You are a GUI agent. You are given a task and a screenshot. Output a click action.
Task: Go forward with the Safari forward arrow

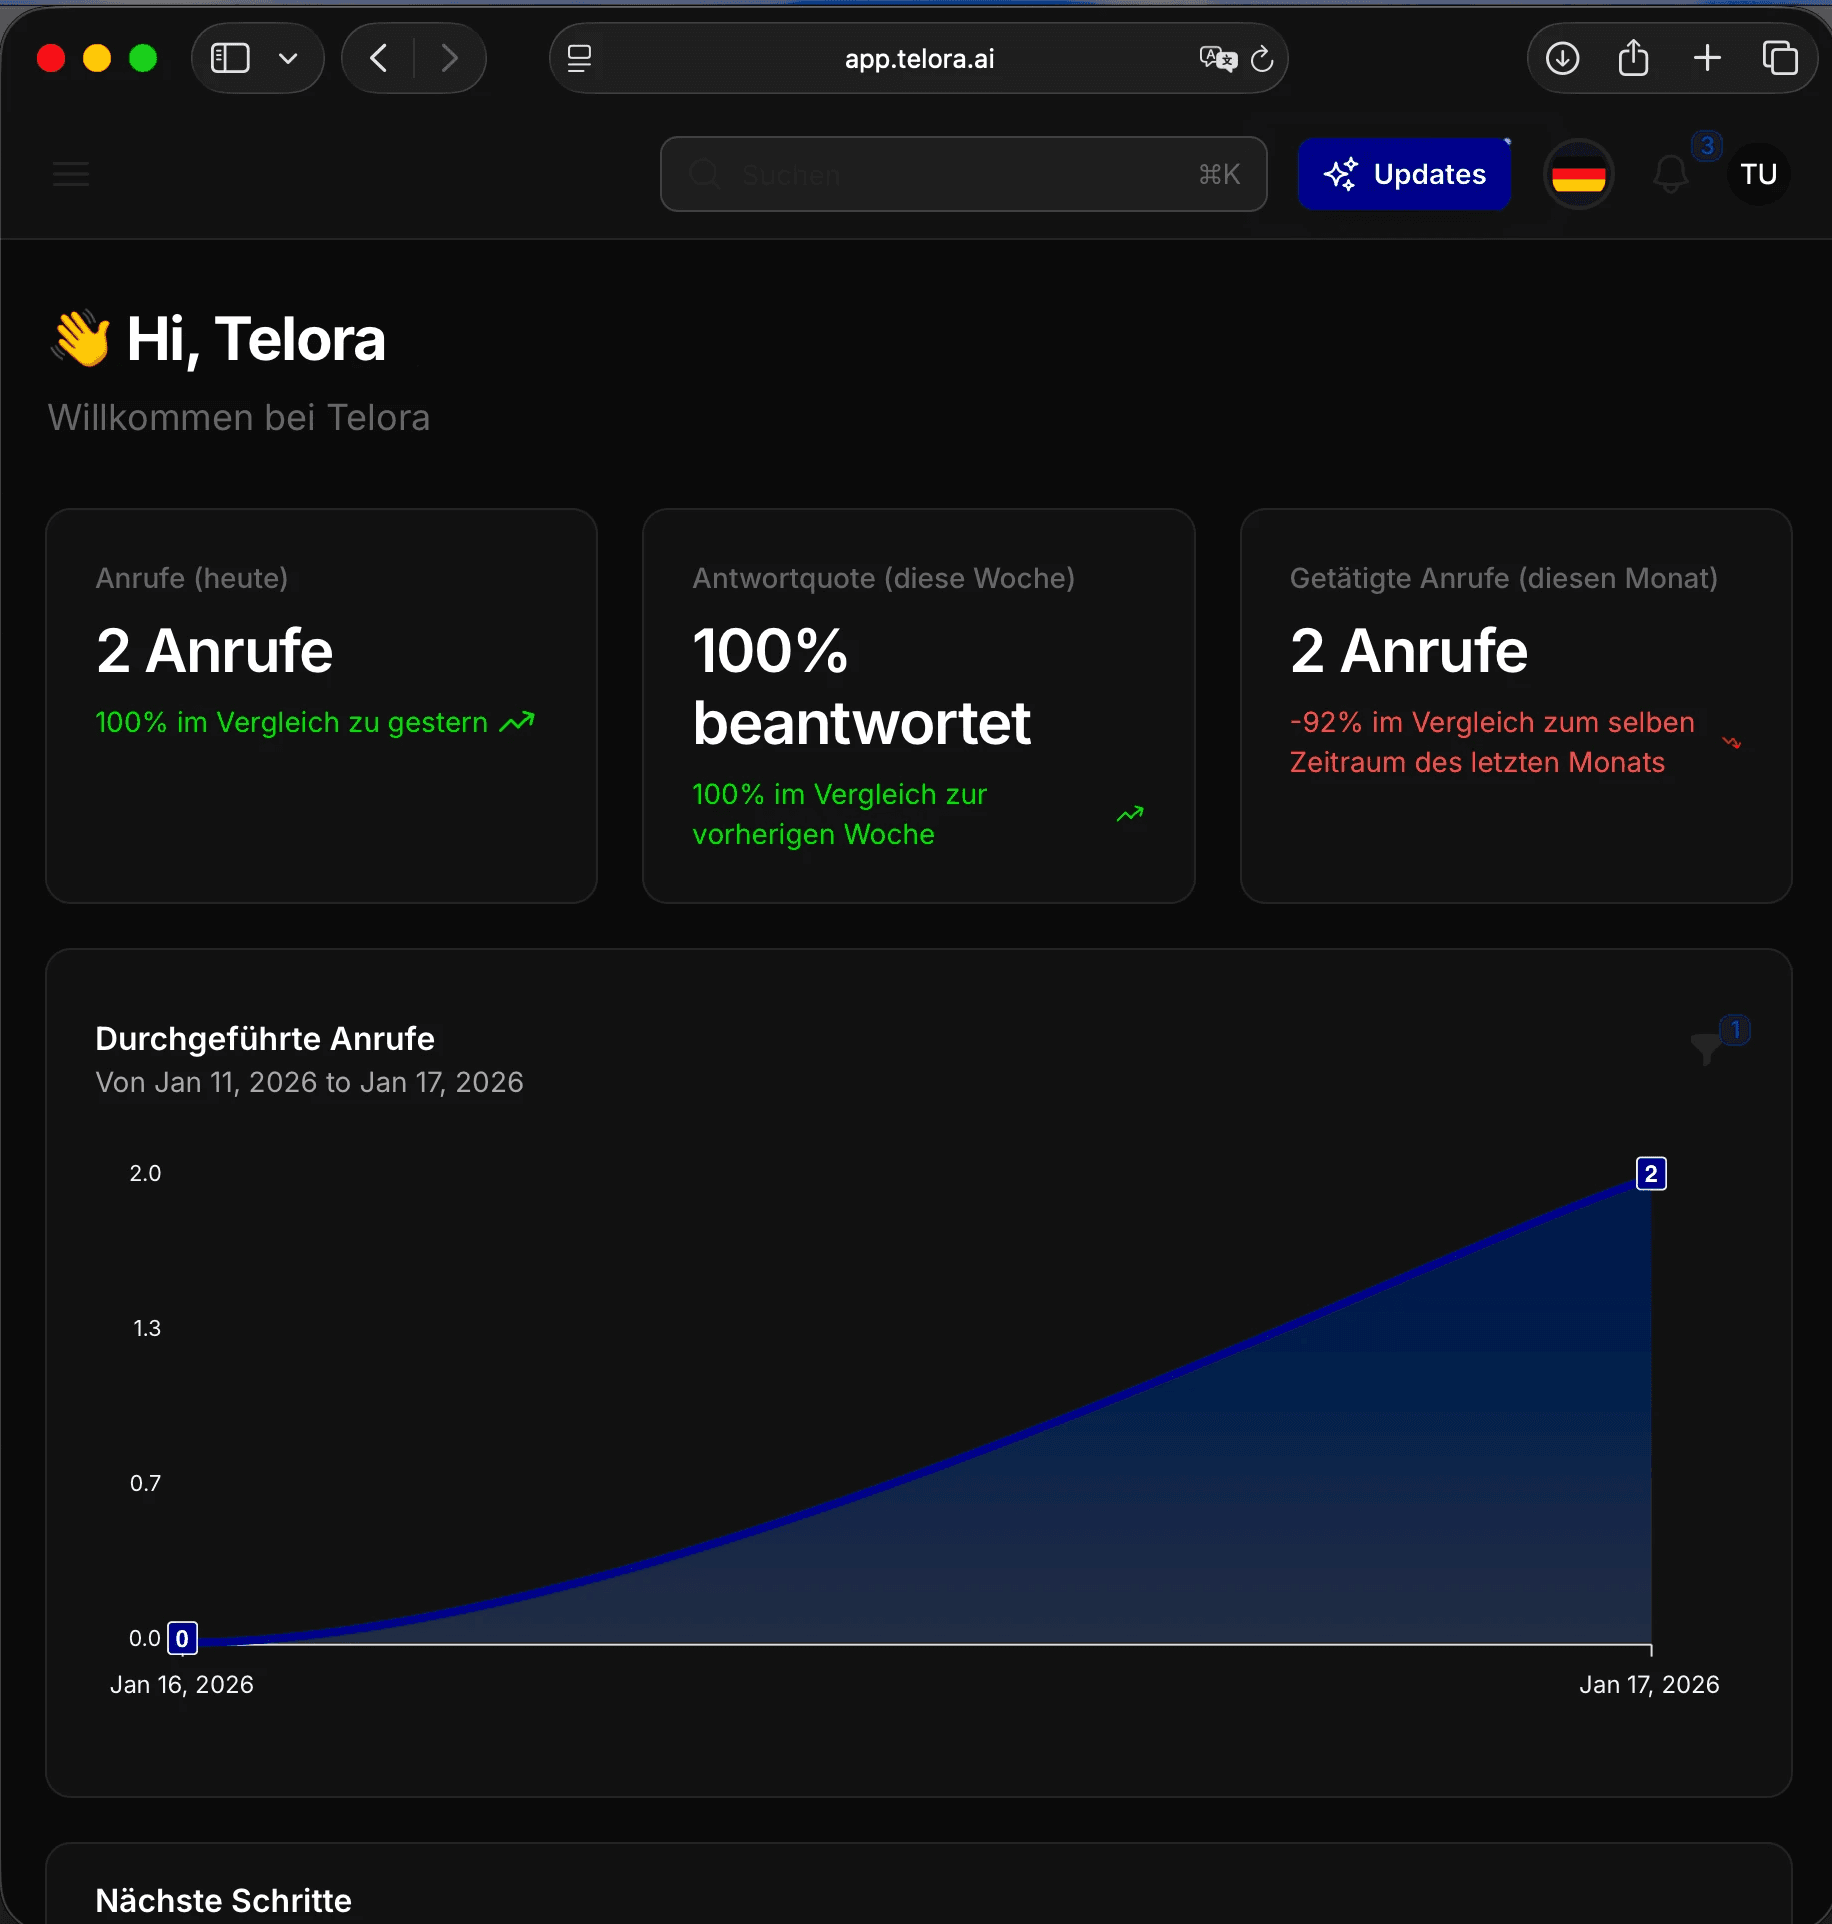pyautogui.click(x=449, y=58)
